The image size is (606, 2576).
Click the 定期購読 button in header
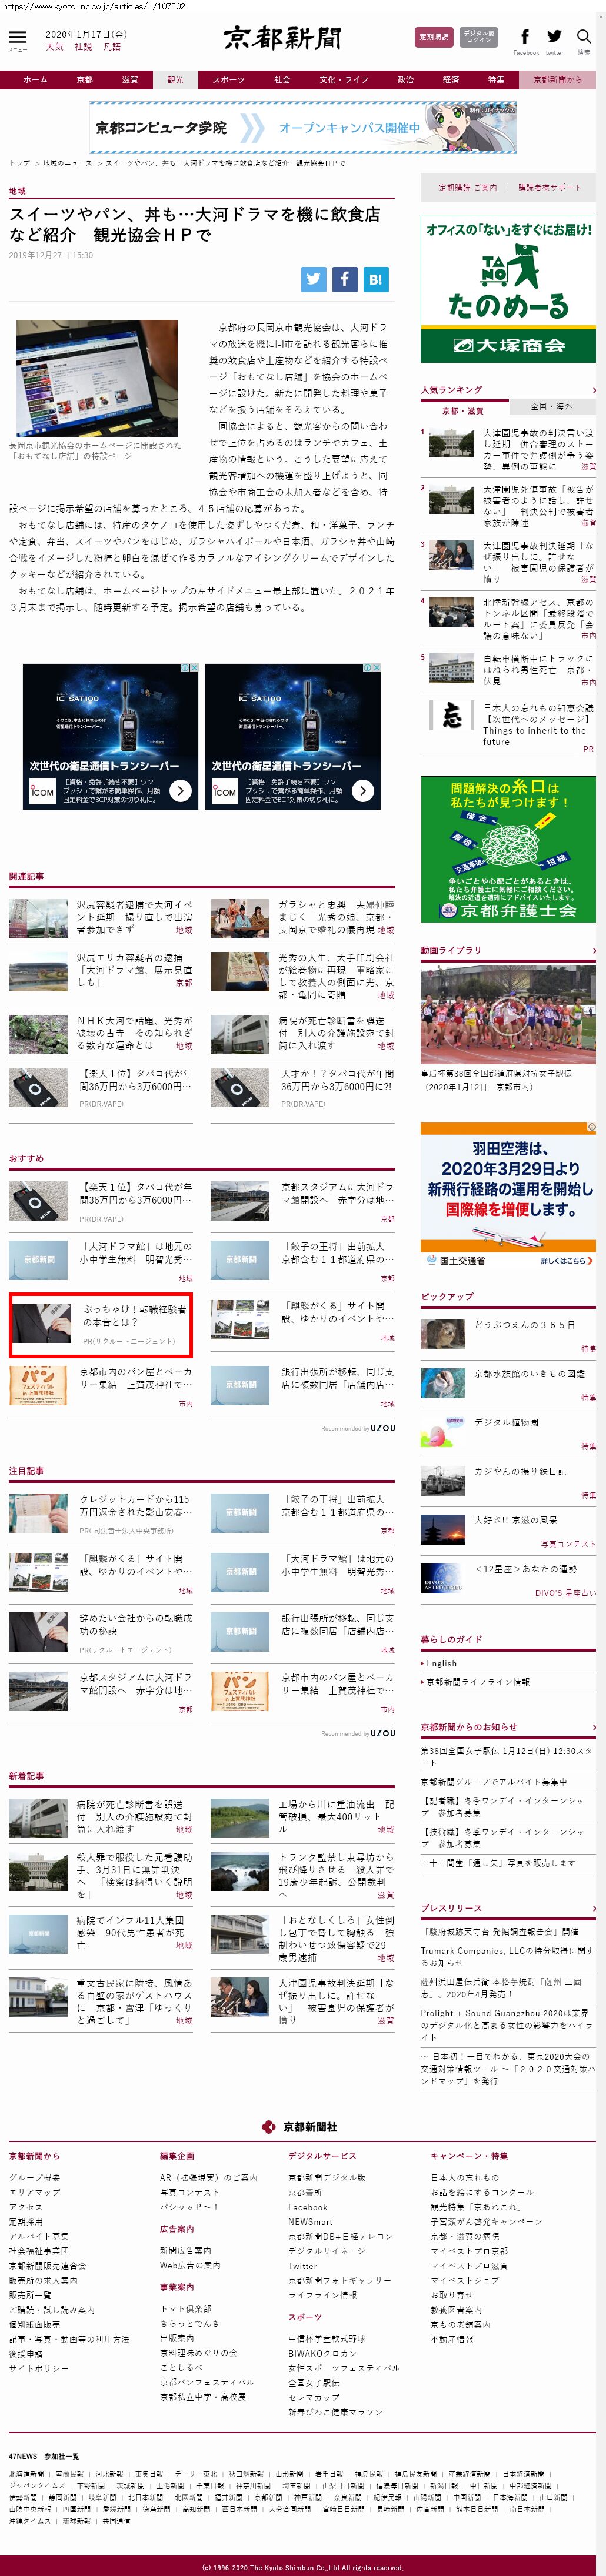point(433,37)
